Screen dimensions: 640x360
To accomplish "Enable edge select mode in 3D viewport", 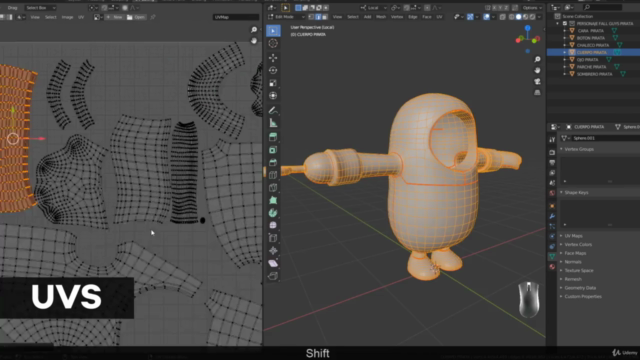I will (x=318, y=17).
